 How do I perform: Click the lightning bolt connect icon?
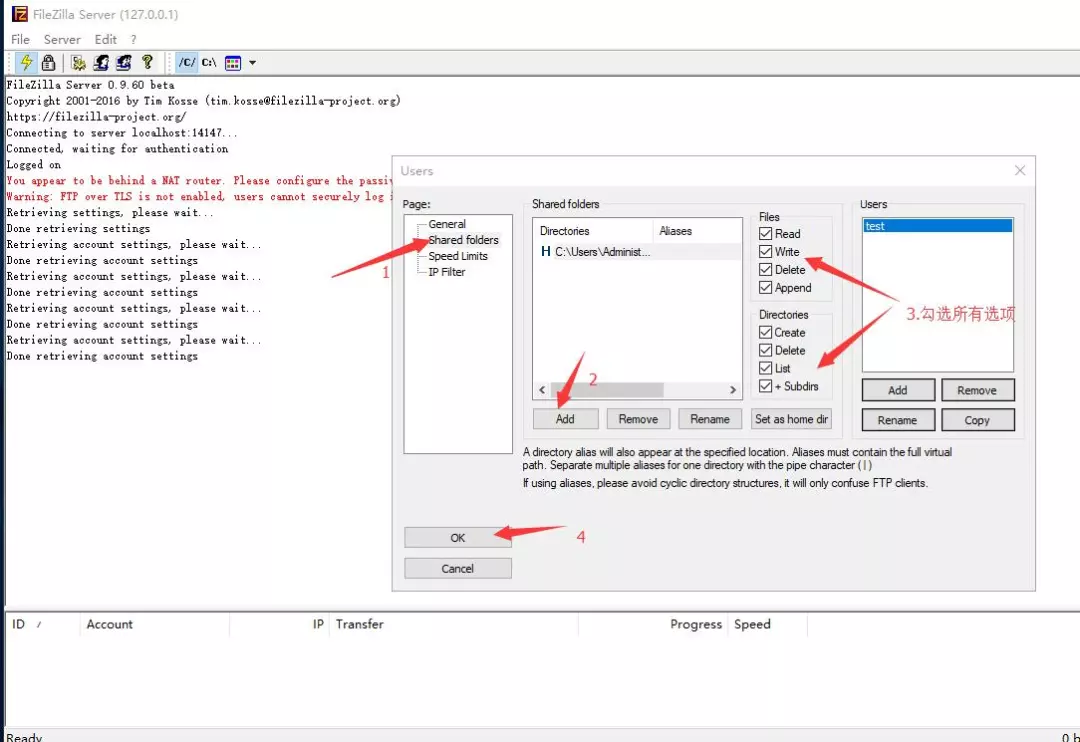(26, 63)
